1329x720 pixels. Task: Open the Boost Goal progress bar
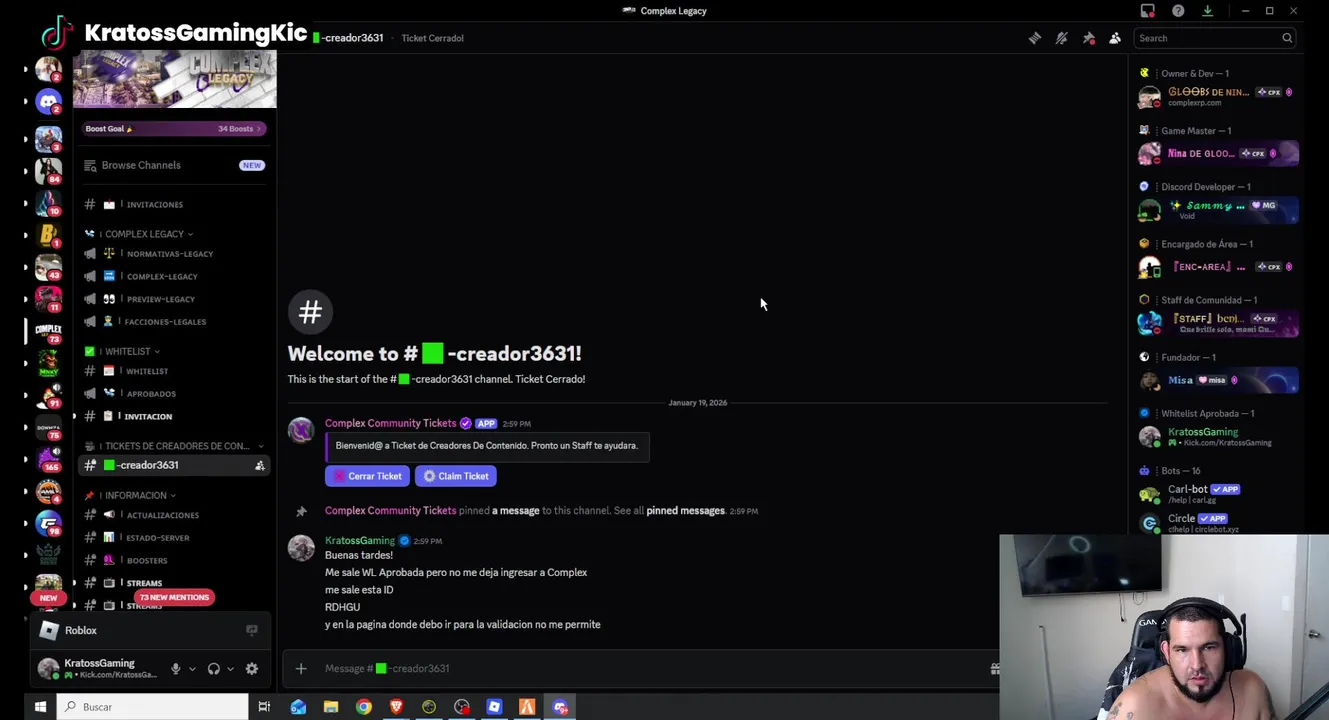[x=174, y=128]
